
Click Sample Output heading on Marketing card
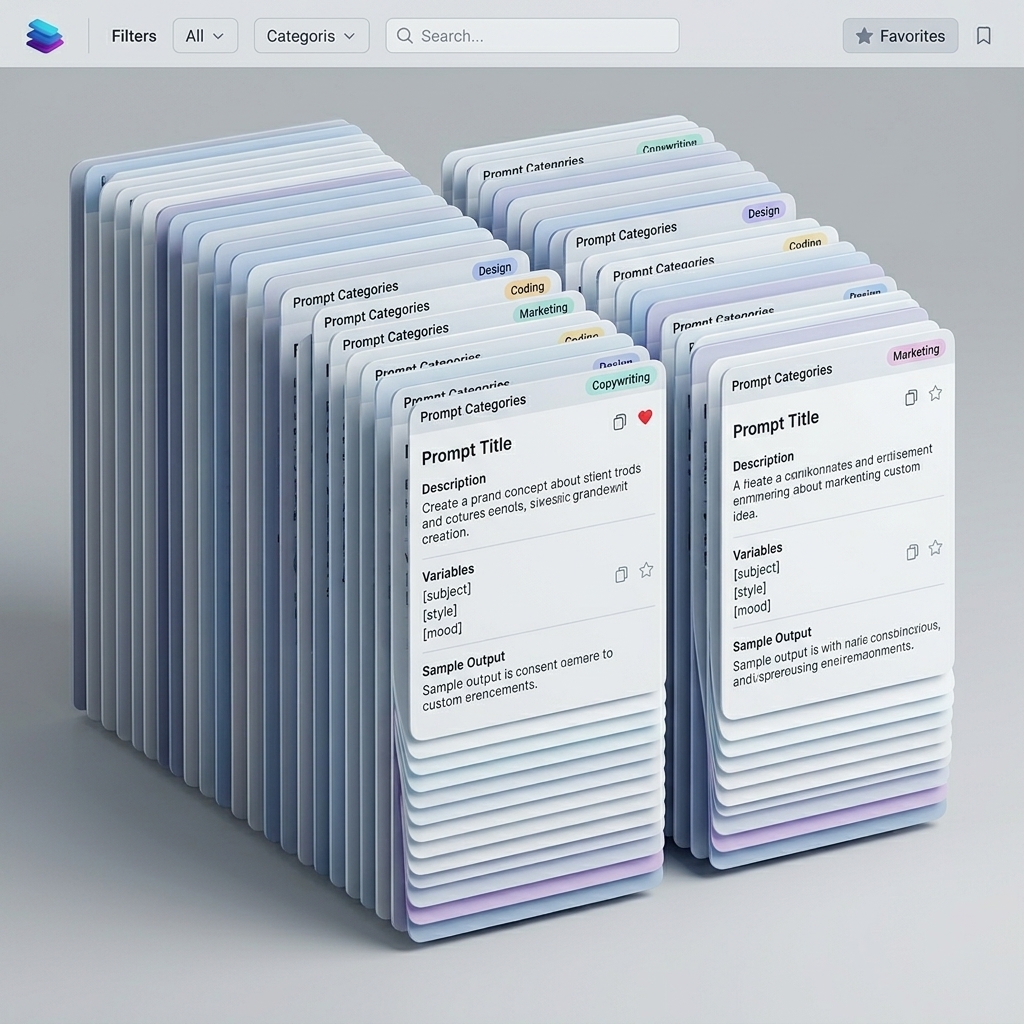tap(772, 640)
